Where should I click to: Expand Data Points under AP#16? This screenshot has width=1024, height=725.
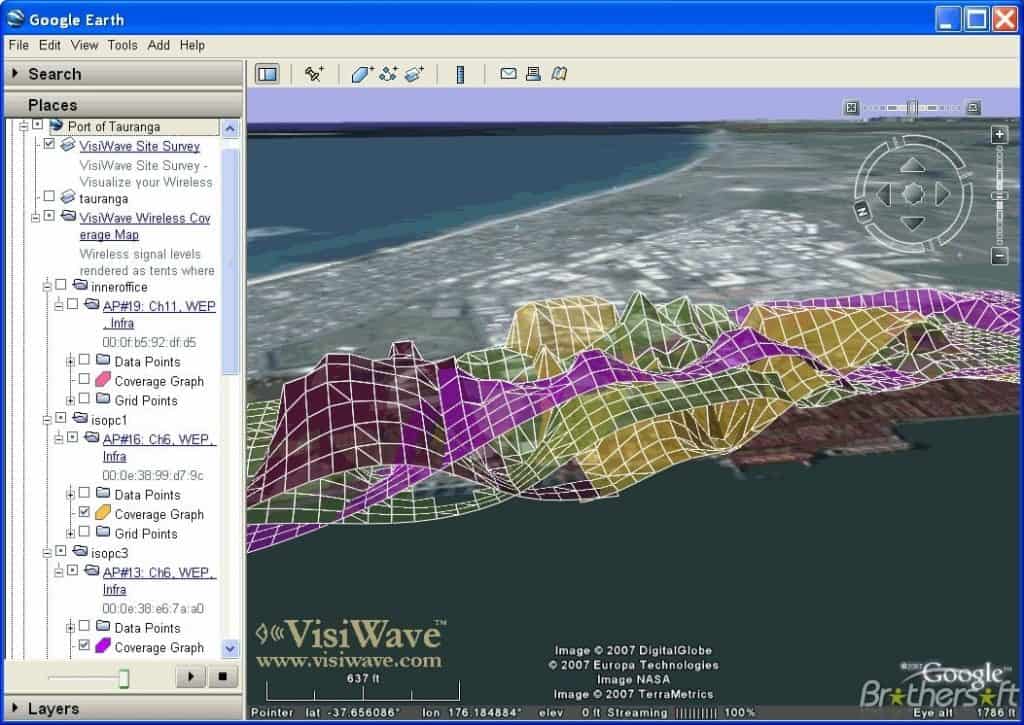pyautogui.click(x=71, y=494)
